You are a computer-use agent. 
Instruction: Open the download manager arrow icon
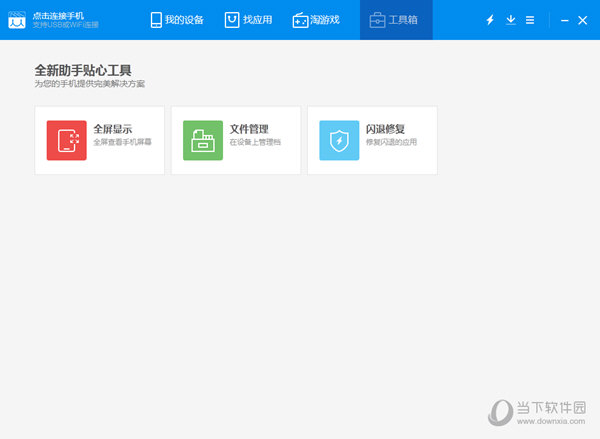pos(510,20)
